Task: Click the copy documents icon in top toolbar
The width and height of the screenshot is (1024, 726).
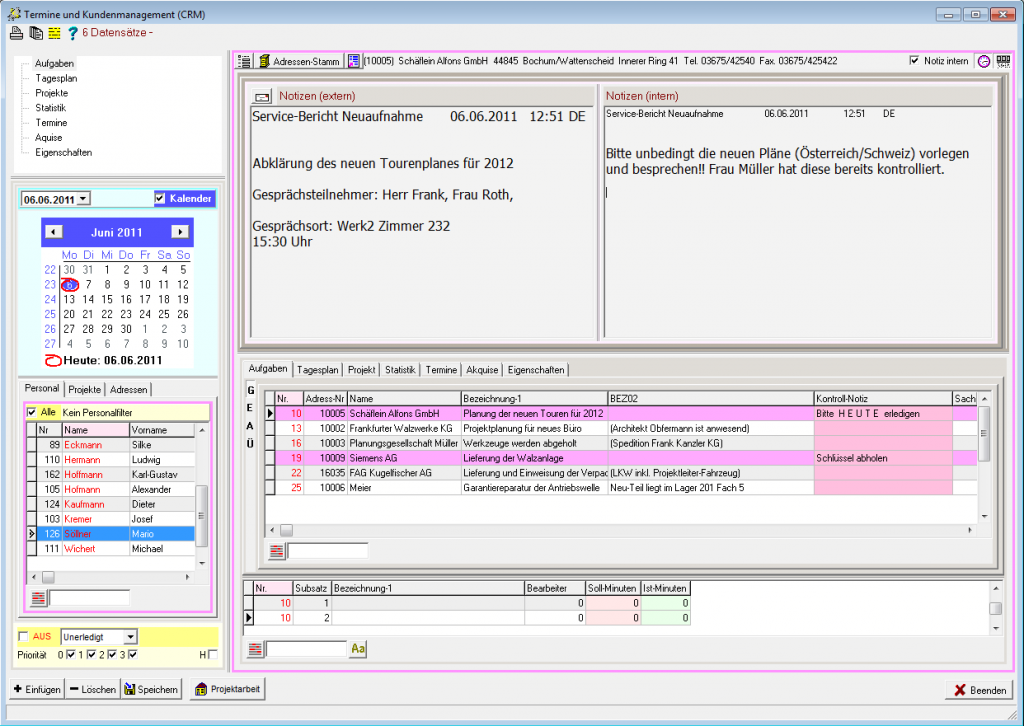Action: point(36,33)
